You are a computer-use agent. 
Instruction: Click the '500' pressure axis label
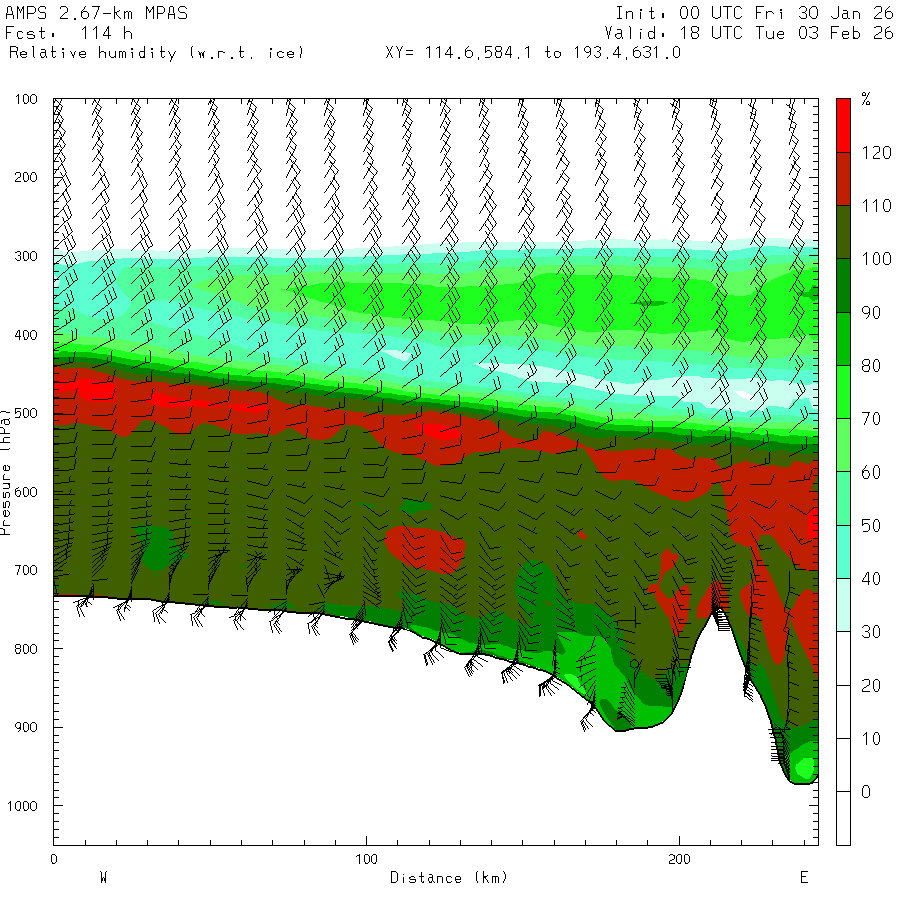pos(26,413)
